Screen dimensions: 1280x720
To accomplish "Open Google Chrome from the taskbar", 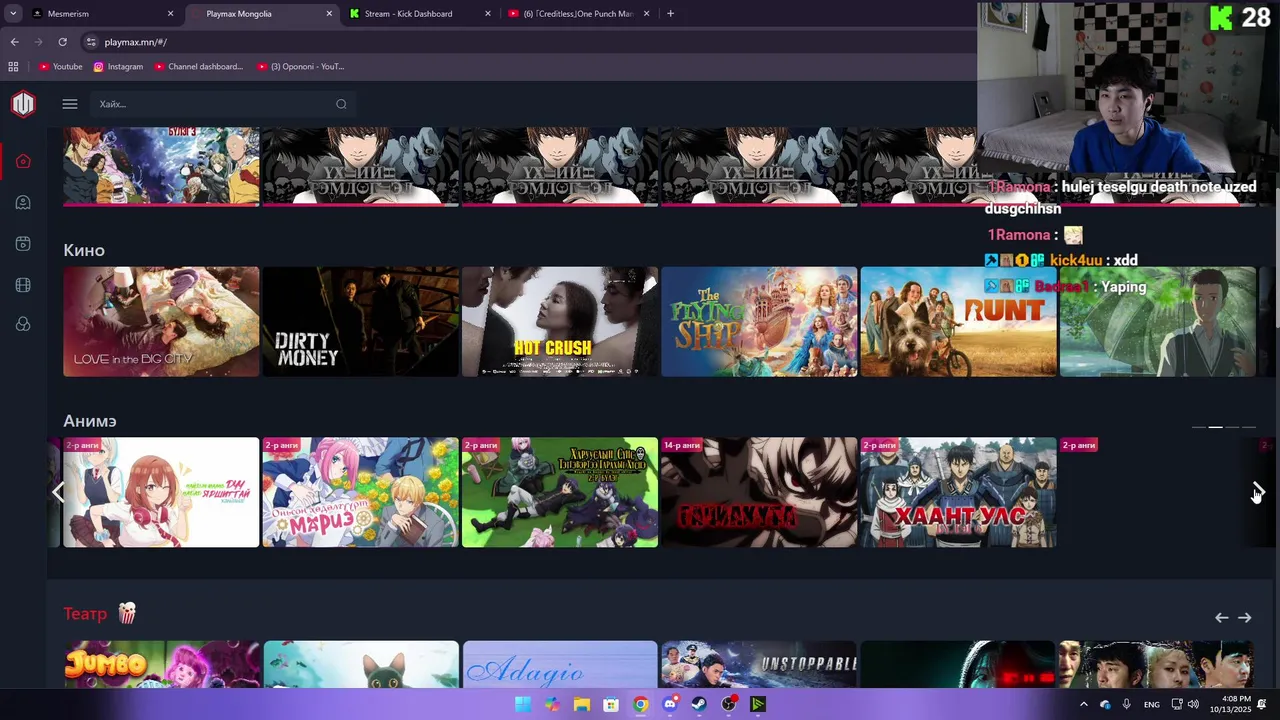I will (641, 704).
